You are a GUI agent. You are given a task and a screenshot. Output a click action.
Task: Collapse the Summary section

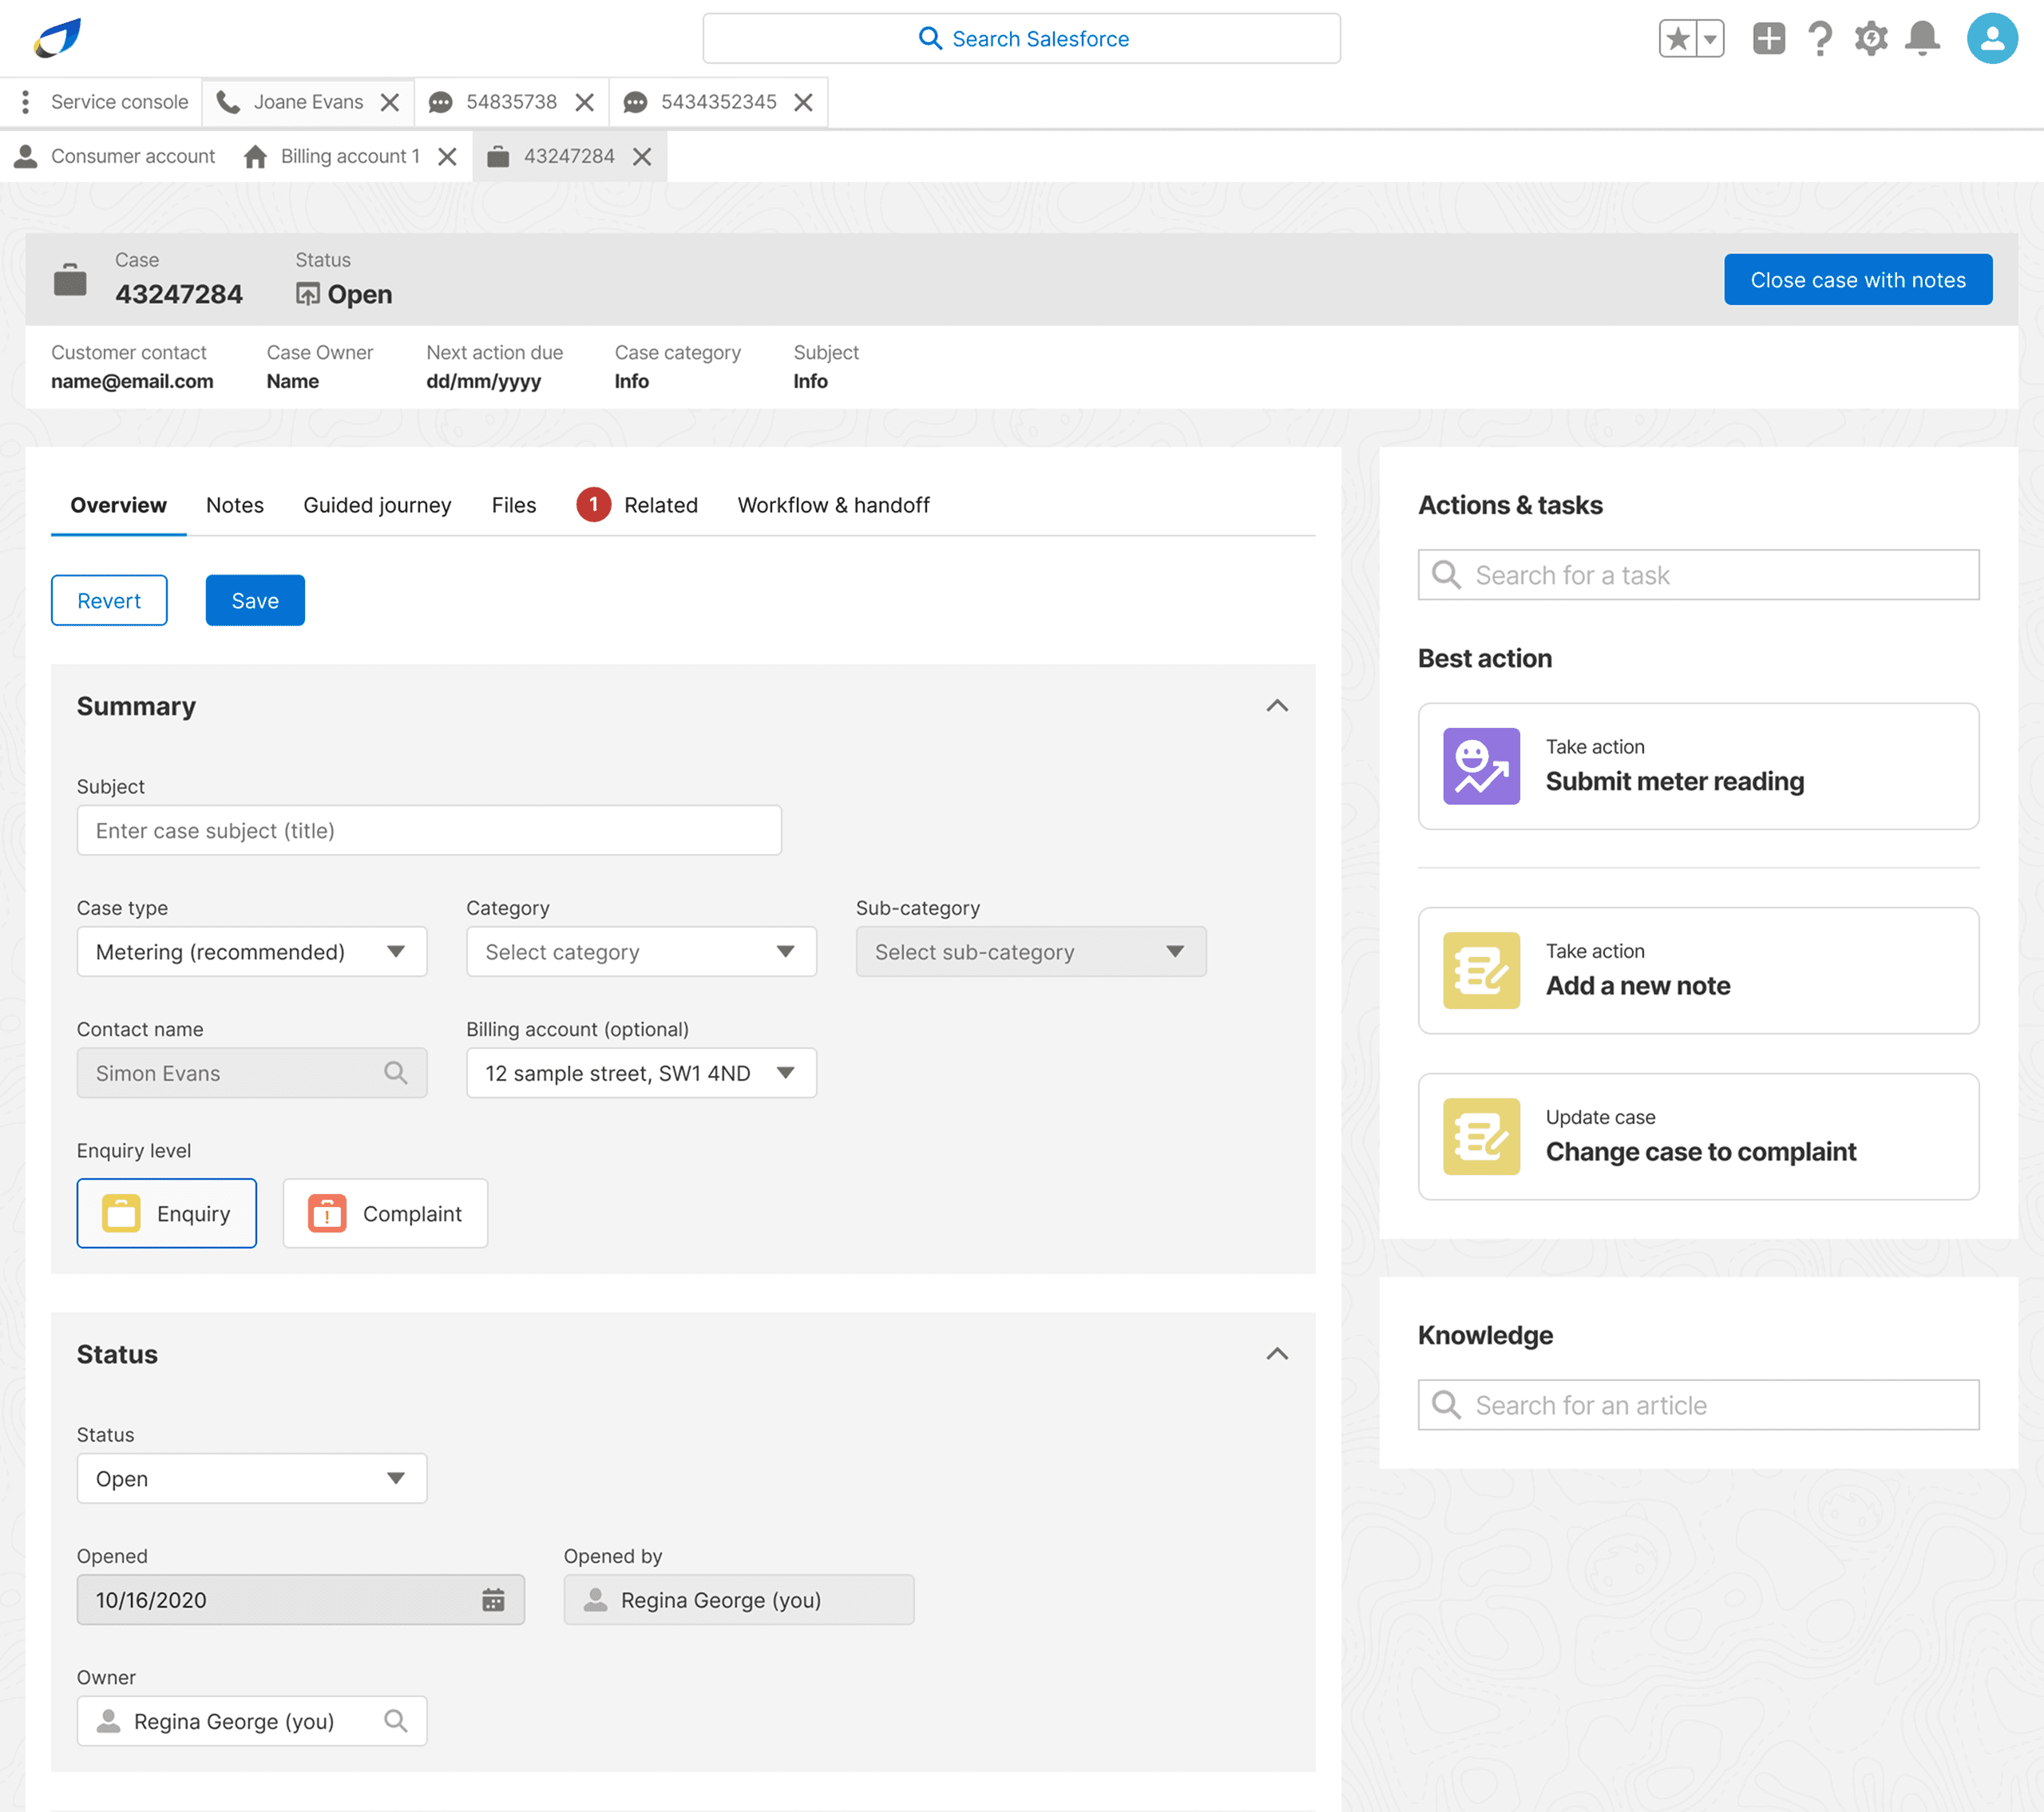[x=1277, y=706]
